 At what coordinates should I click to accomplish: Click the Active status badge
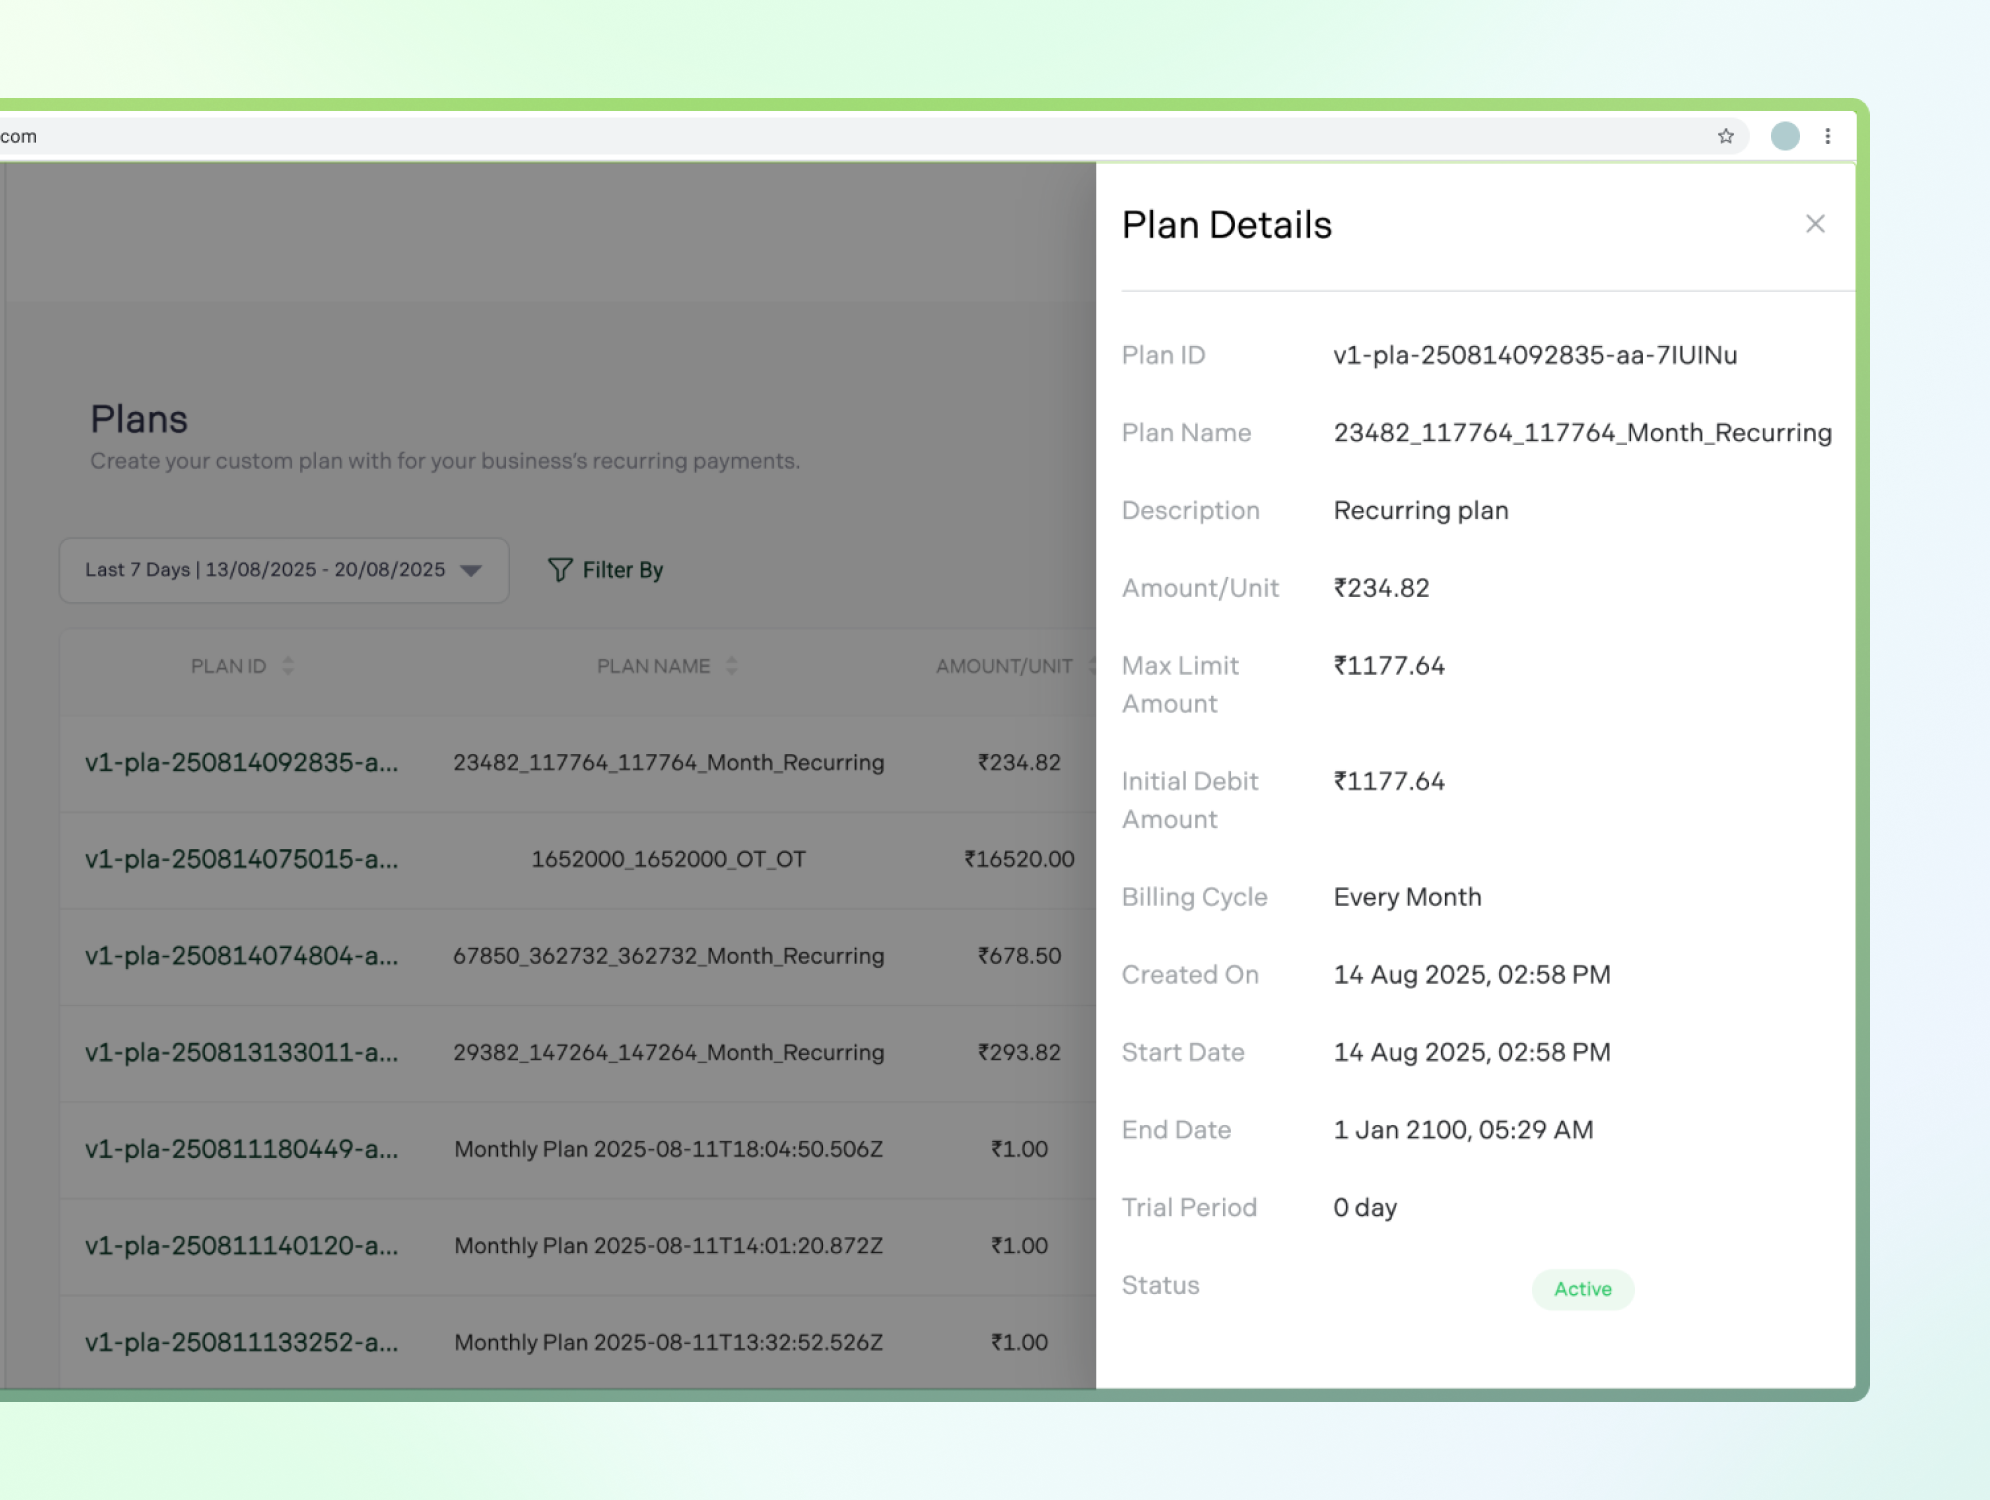point(1582,1289)
